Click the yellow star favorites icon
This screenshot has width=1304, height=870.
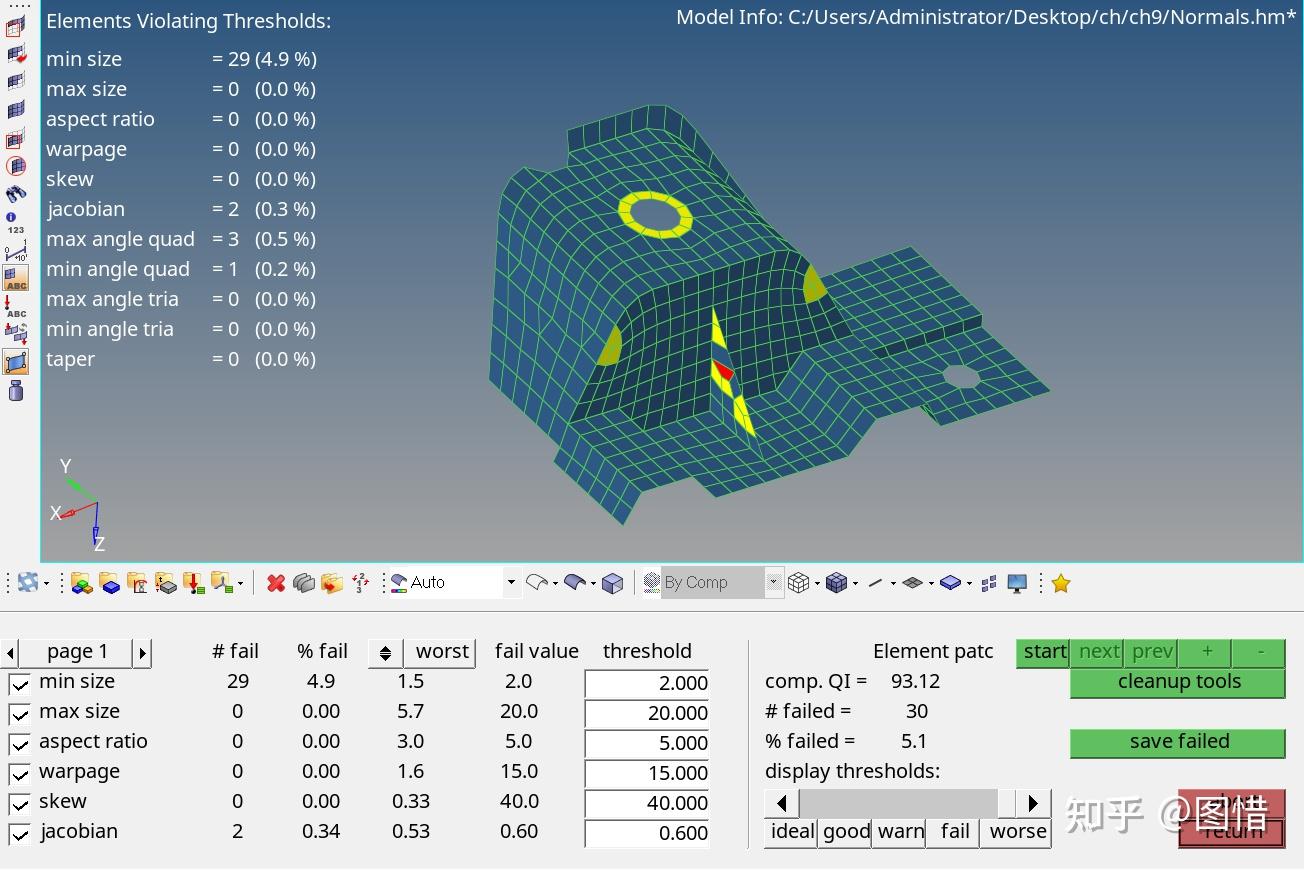click(x=1061, y=583)
